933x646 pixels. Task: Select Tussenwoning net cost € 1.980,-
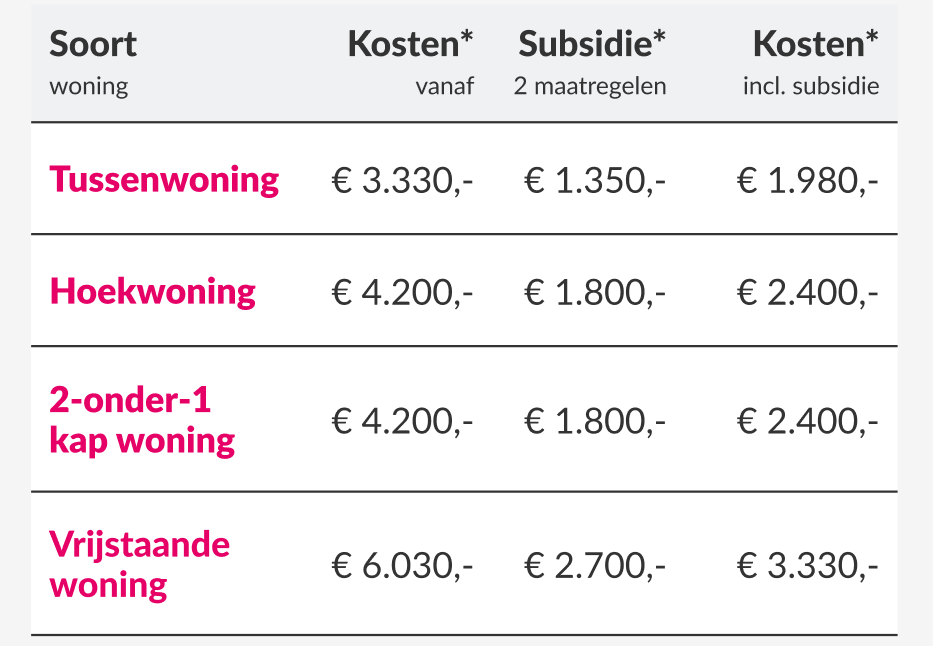pyautogui.click(x=807, y=180)
